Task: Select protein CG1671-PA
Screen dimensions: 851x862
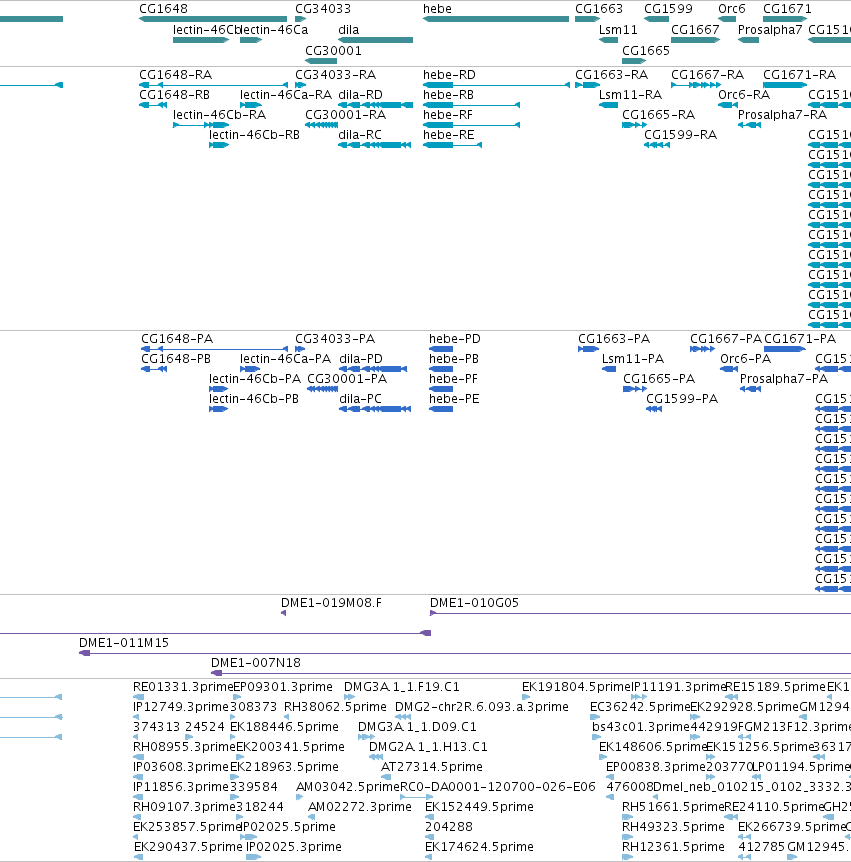Action: (800, 339)
